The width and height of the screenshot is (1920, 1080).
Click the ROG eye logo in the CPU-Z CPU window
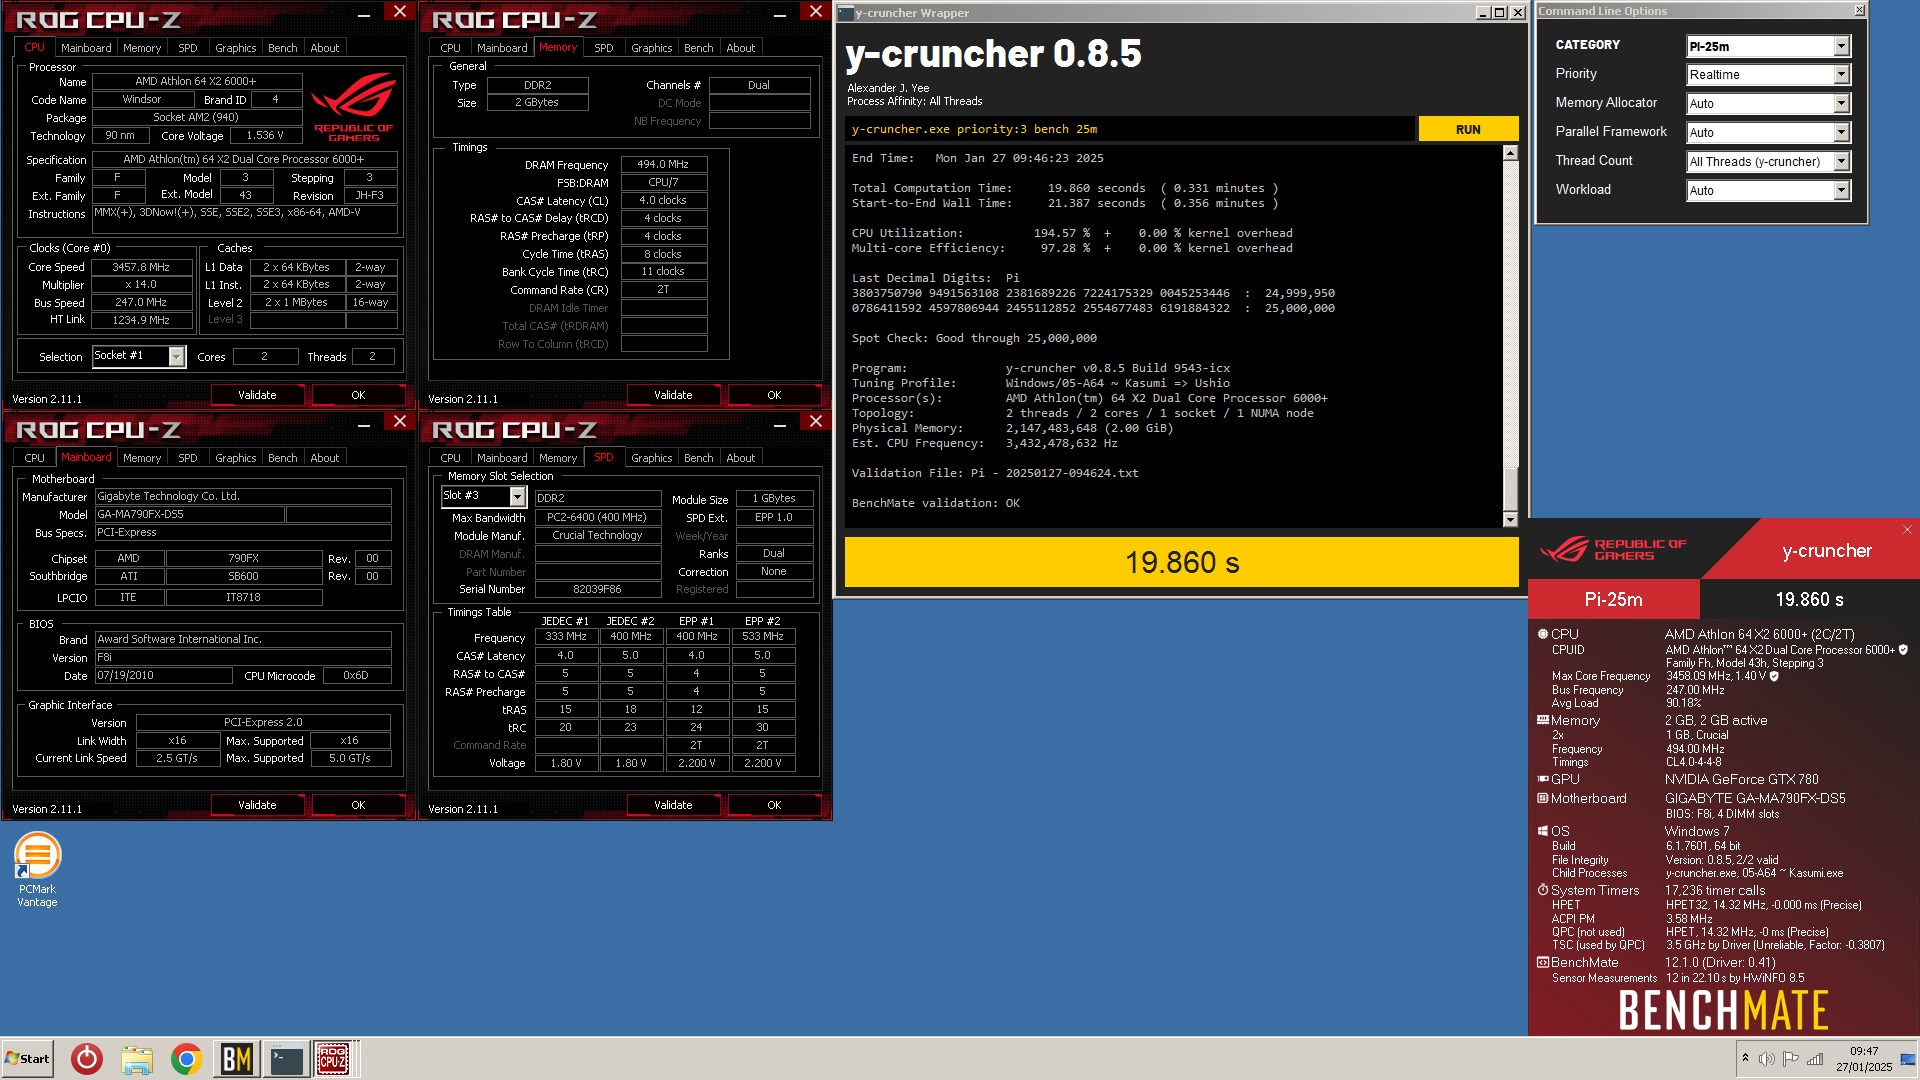pos(353,108)
